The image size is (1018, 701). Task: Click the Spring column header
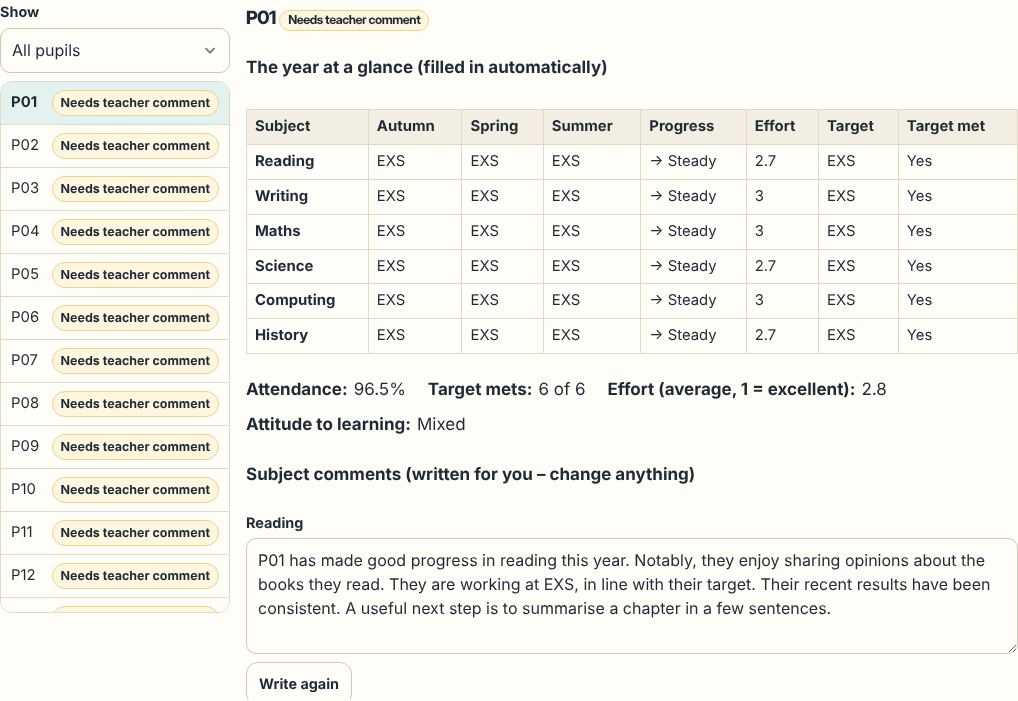tap(503, 127)
